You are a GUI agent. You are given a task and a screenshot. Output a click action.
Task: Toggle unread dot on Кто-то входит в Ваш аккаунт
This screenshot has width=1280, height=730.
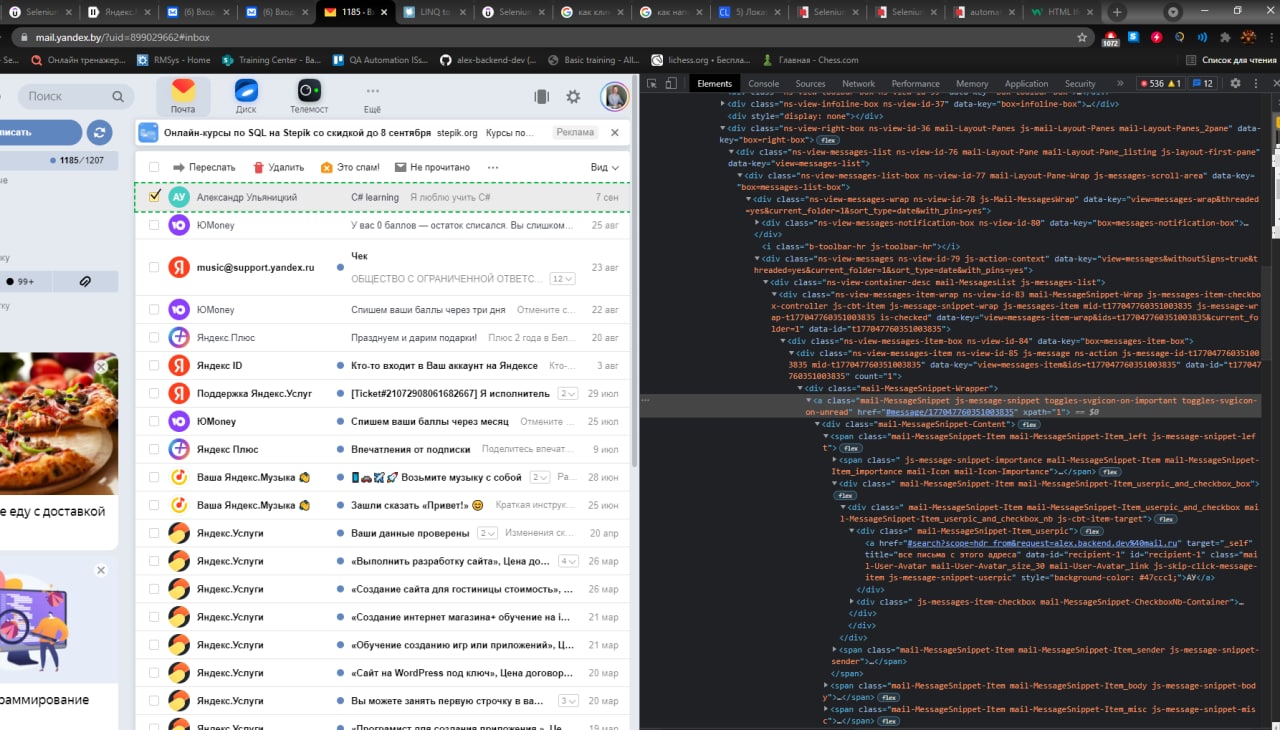341,366
